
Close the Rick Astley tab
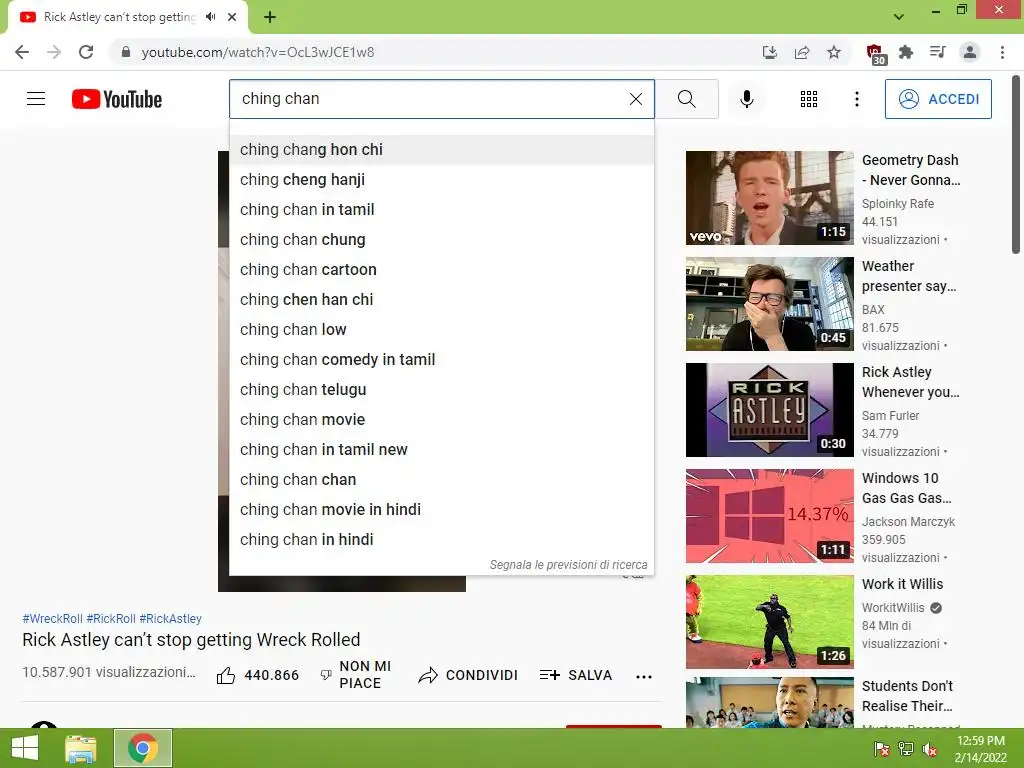tap(232, 17)
